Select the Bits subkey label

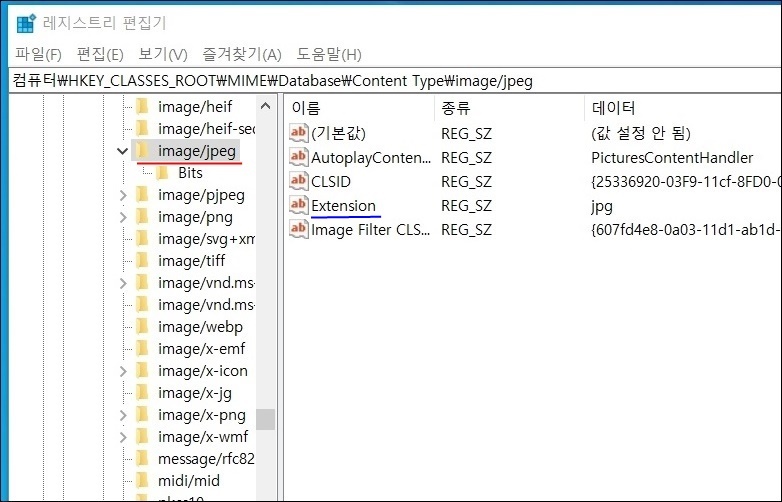[x=191, y=172]
